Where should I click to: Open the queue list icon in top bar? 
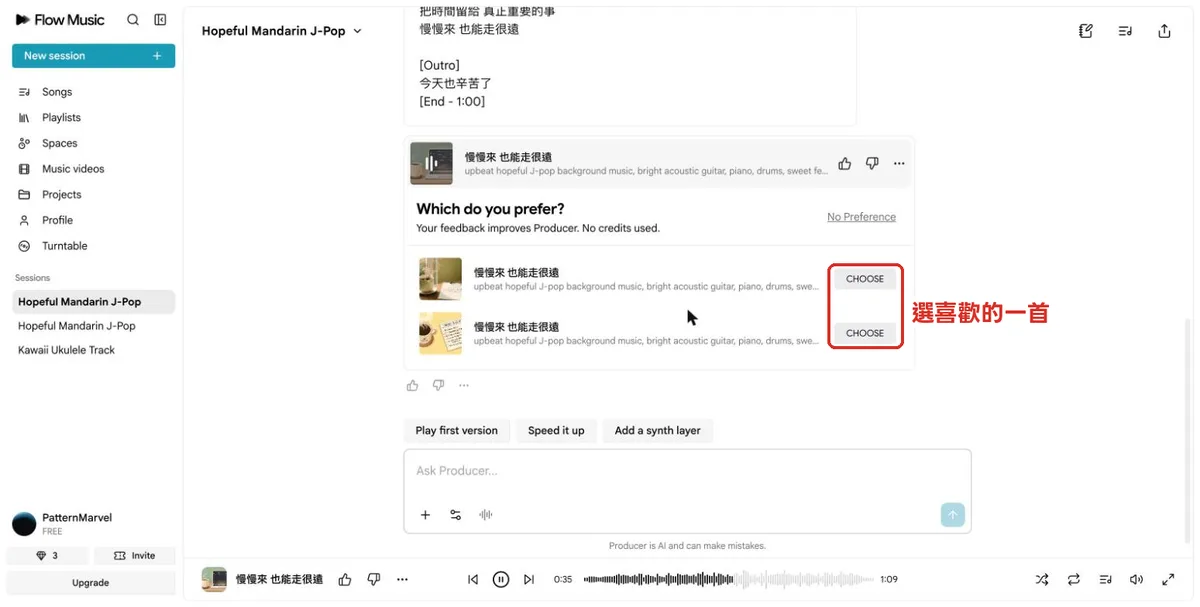pos(1125,31)
